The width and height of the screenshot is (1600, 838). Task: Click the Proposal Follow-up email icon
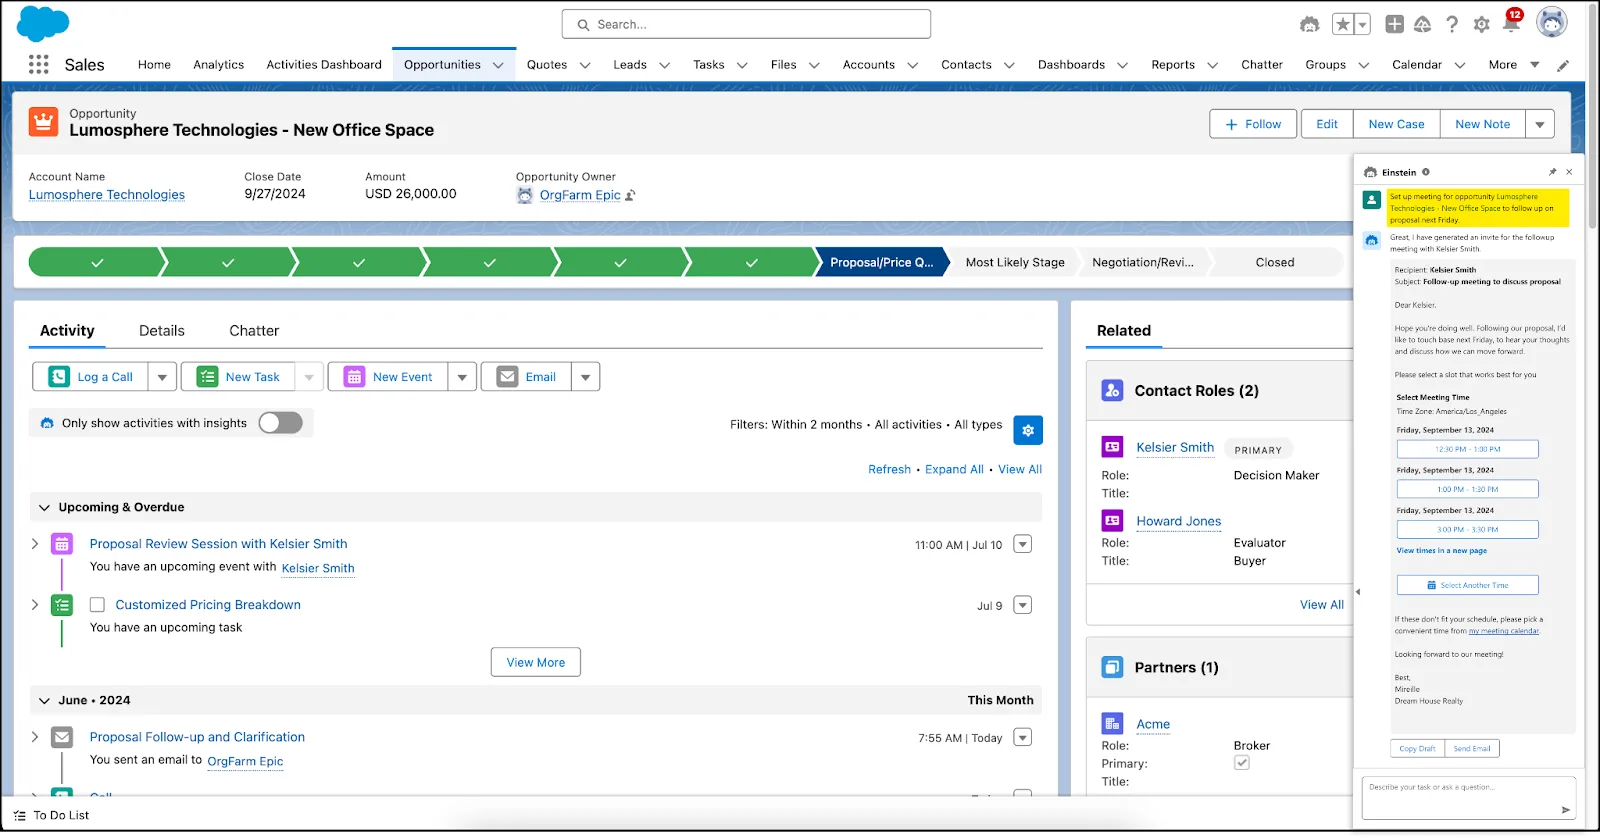pos(62,737)
